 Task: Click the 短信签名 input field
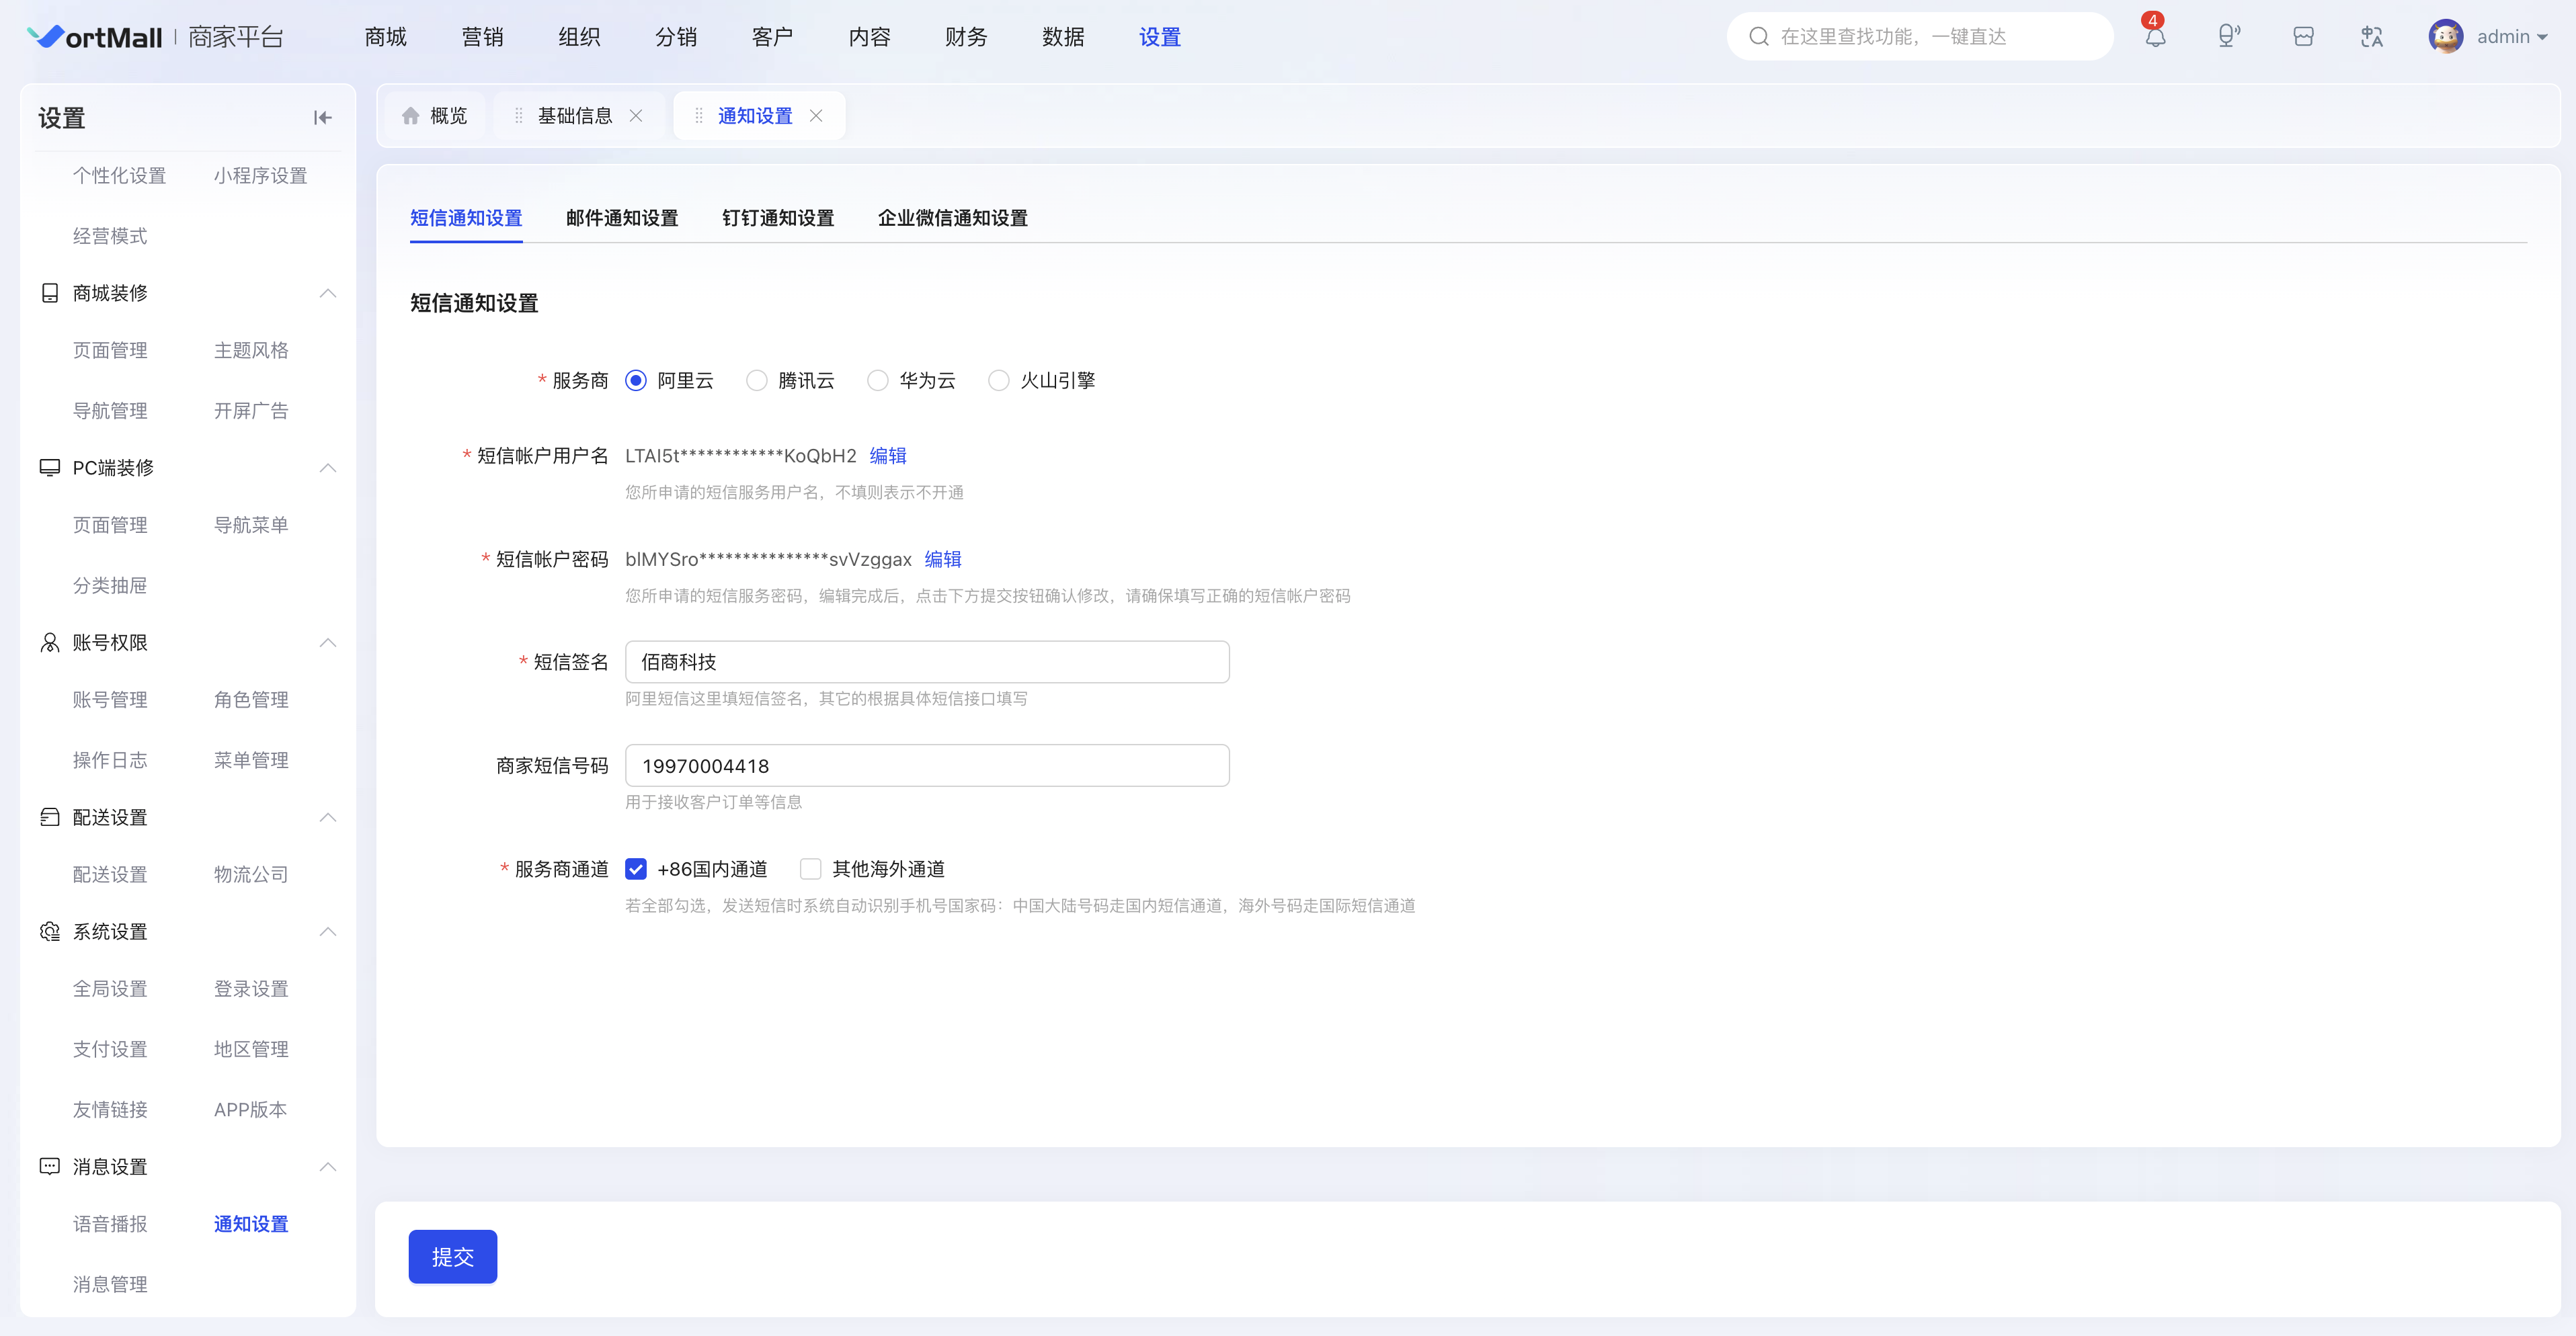pyautogui.click(x=927, y=662)
